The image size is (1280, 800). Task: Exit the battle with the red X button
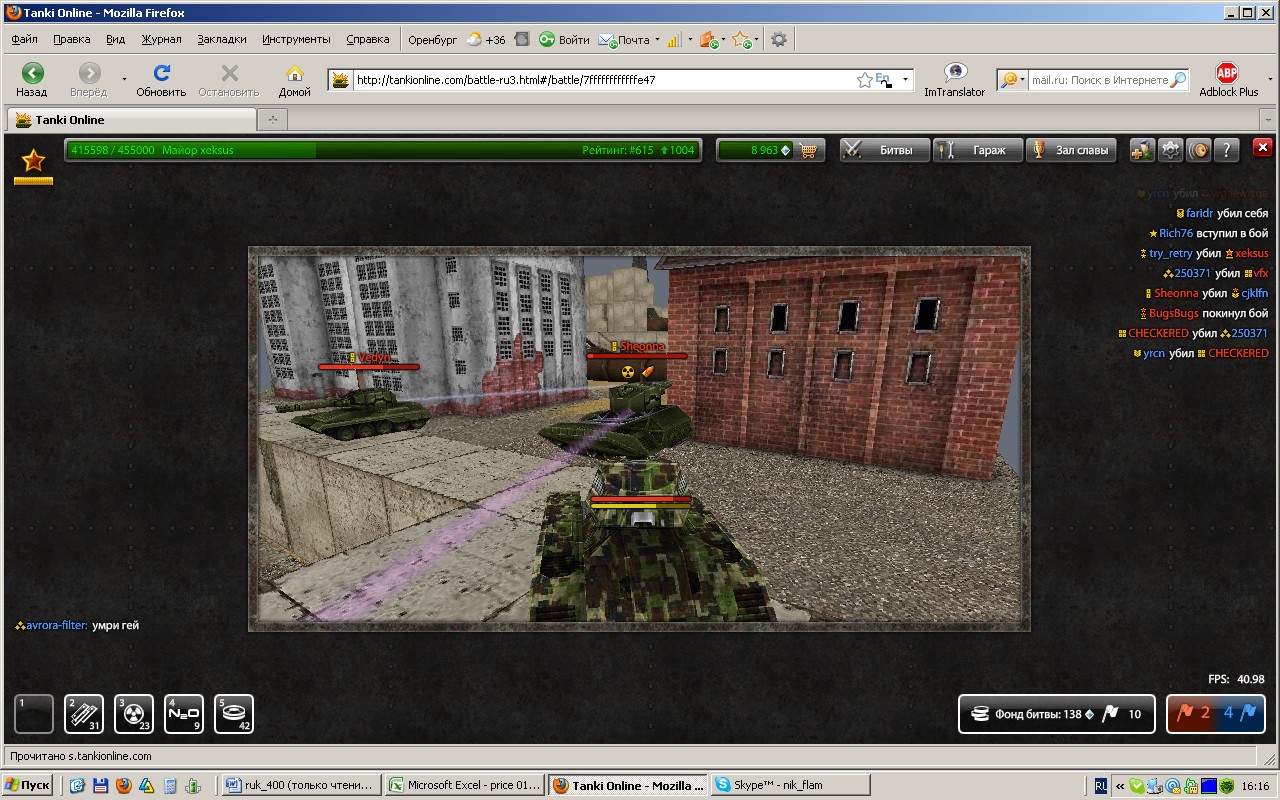click(x=1263, y=147)
